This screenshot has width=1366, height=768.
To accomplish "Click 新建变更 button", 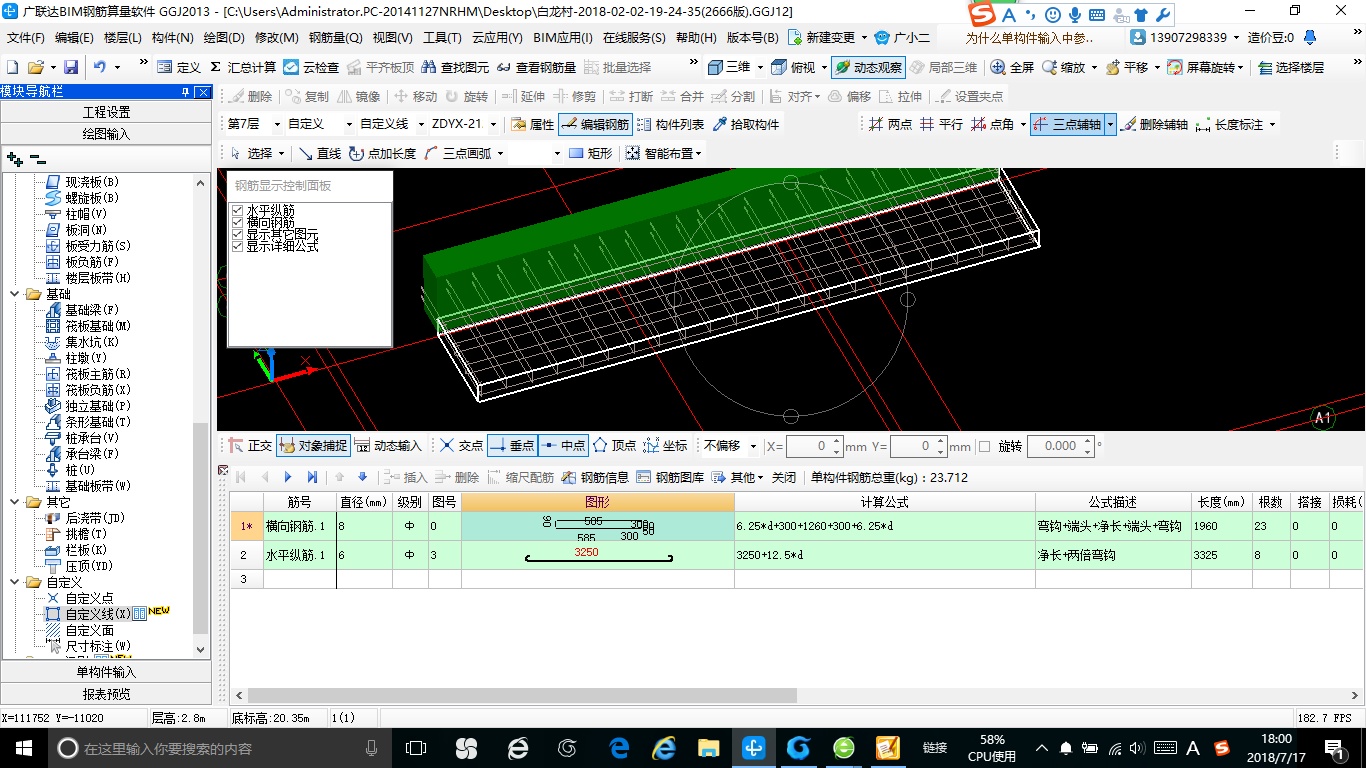I will pyautogui.click(x=823, y=38).
